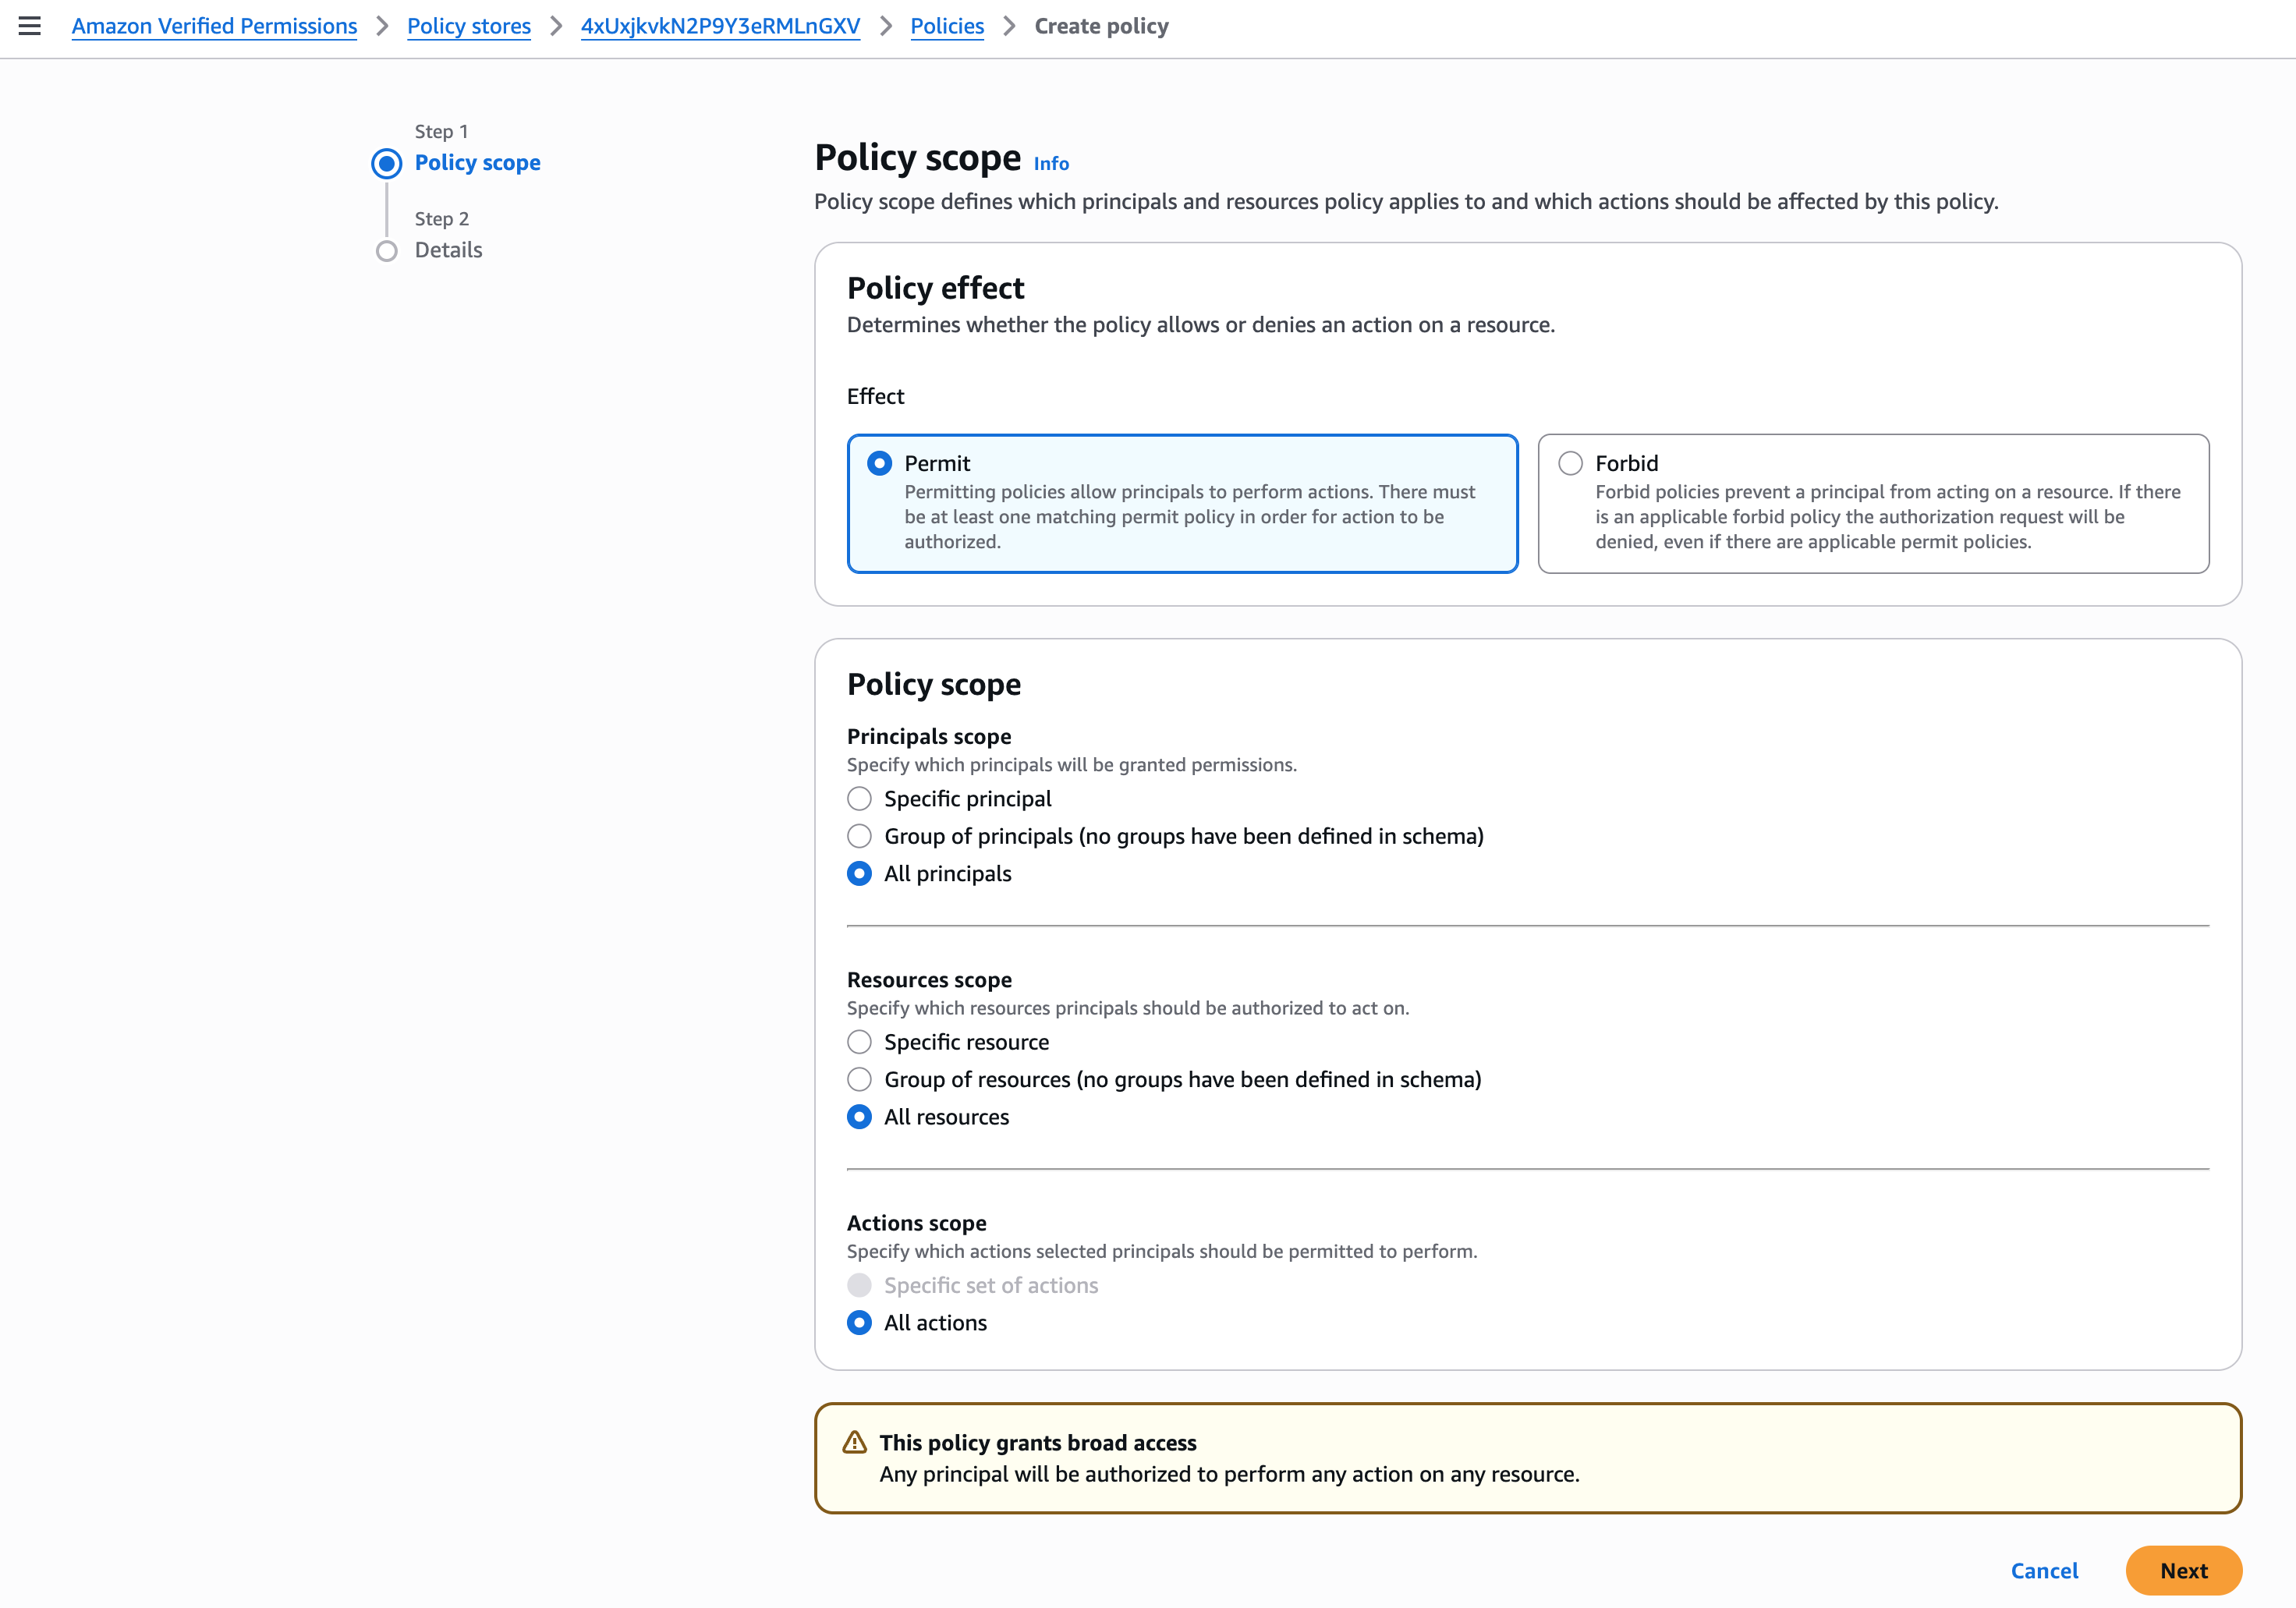Select the All actions radio button

(859, 1323)
